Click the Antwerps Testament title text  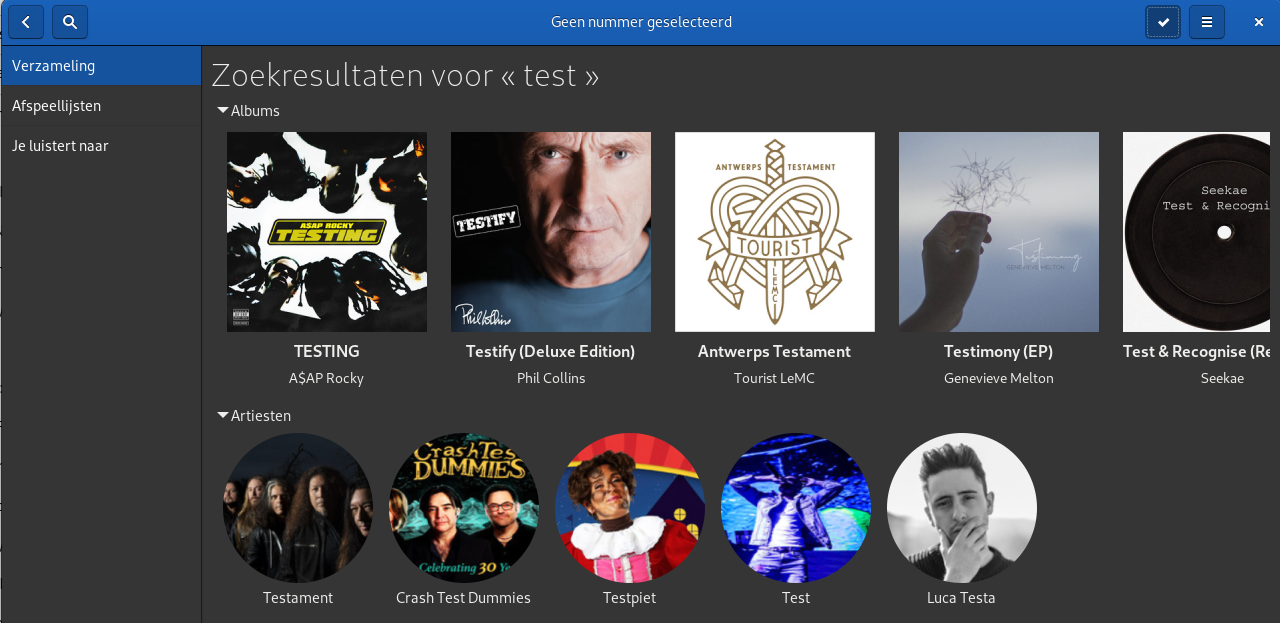coord(775,352)
